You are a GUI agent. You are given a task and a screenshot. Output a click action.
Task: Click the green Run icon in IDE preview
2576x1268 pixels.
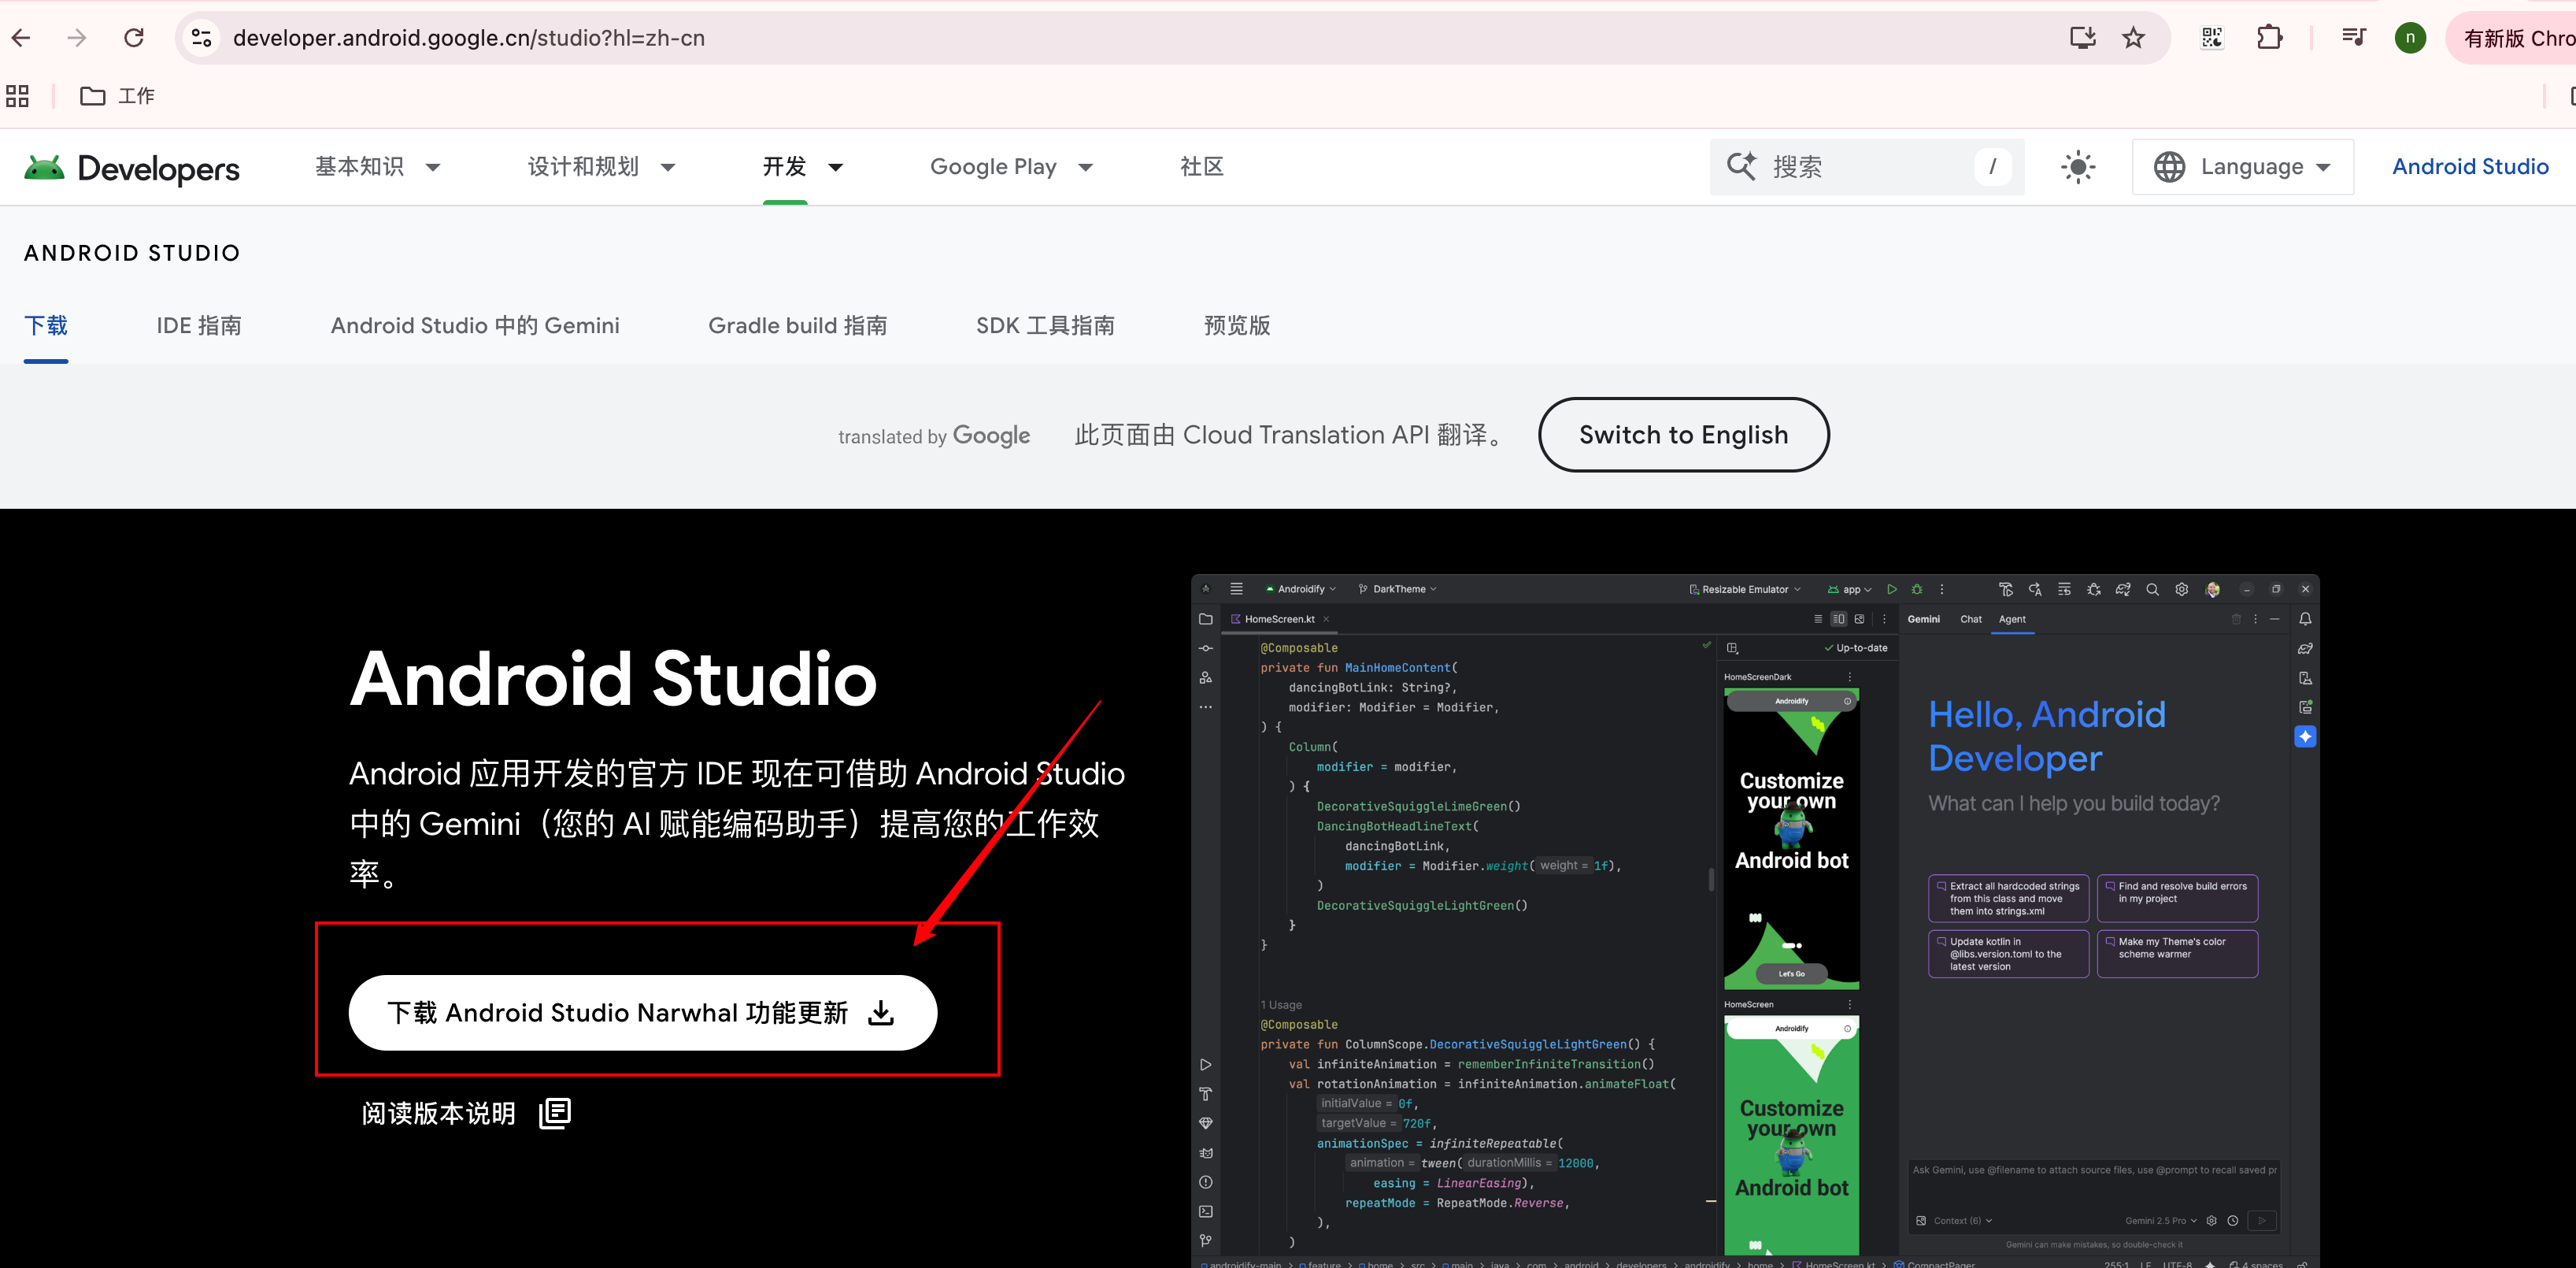tap(1892, 590)
